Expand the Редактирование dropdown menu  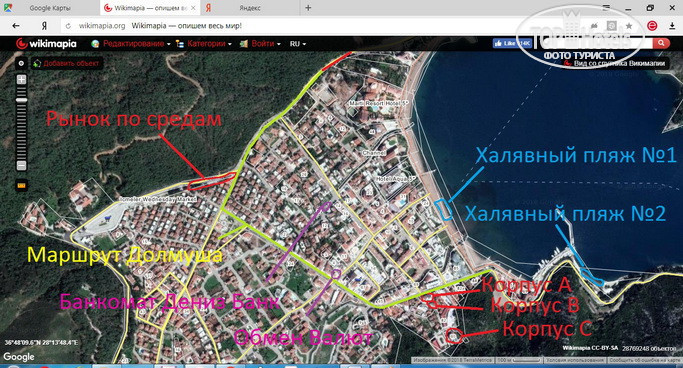pos(131,44)
